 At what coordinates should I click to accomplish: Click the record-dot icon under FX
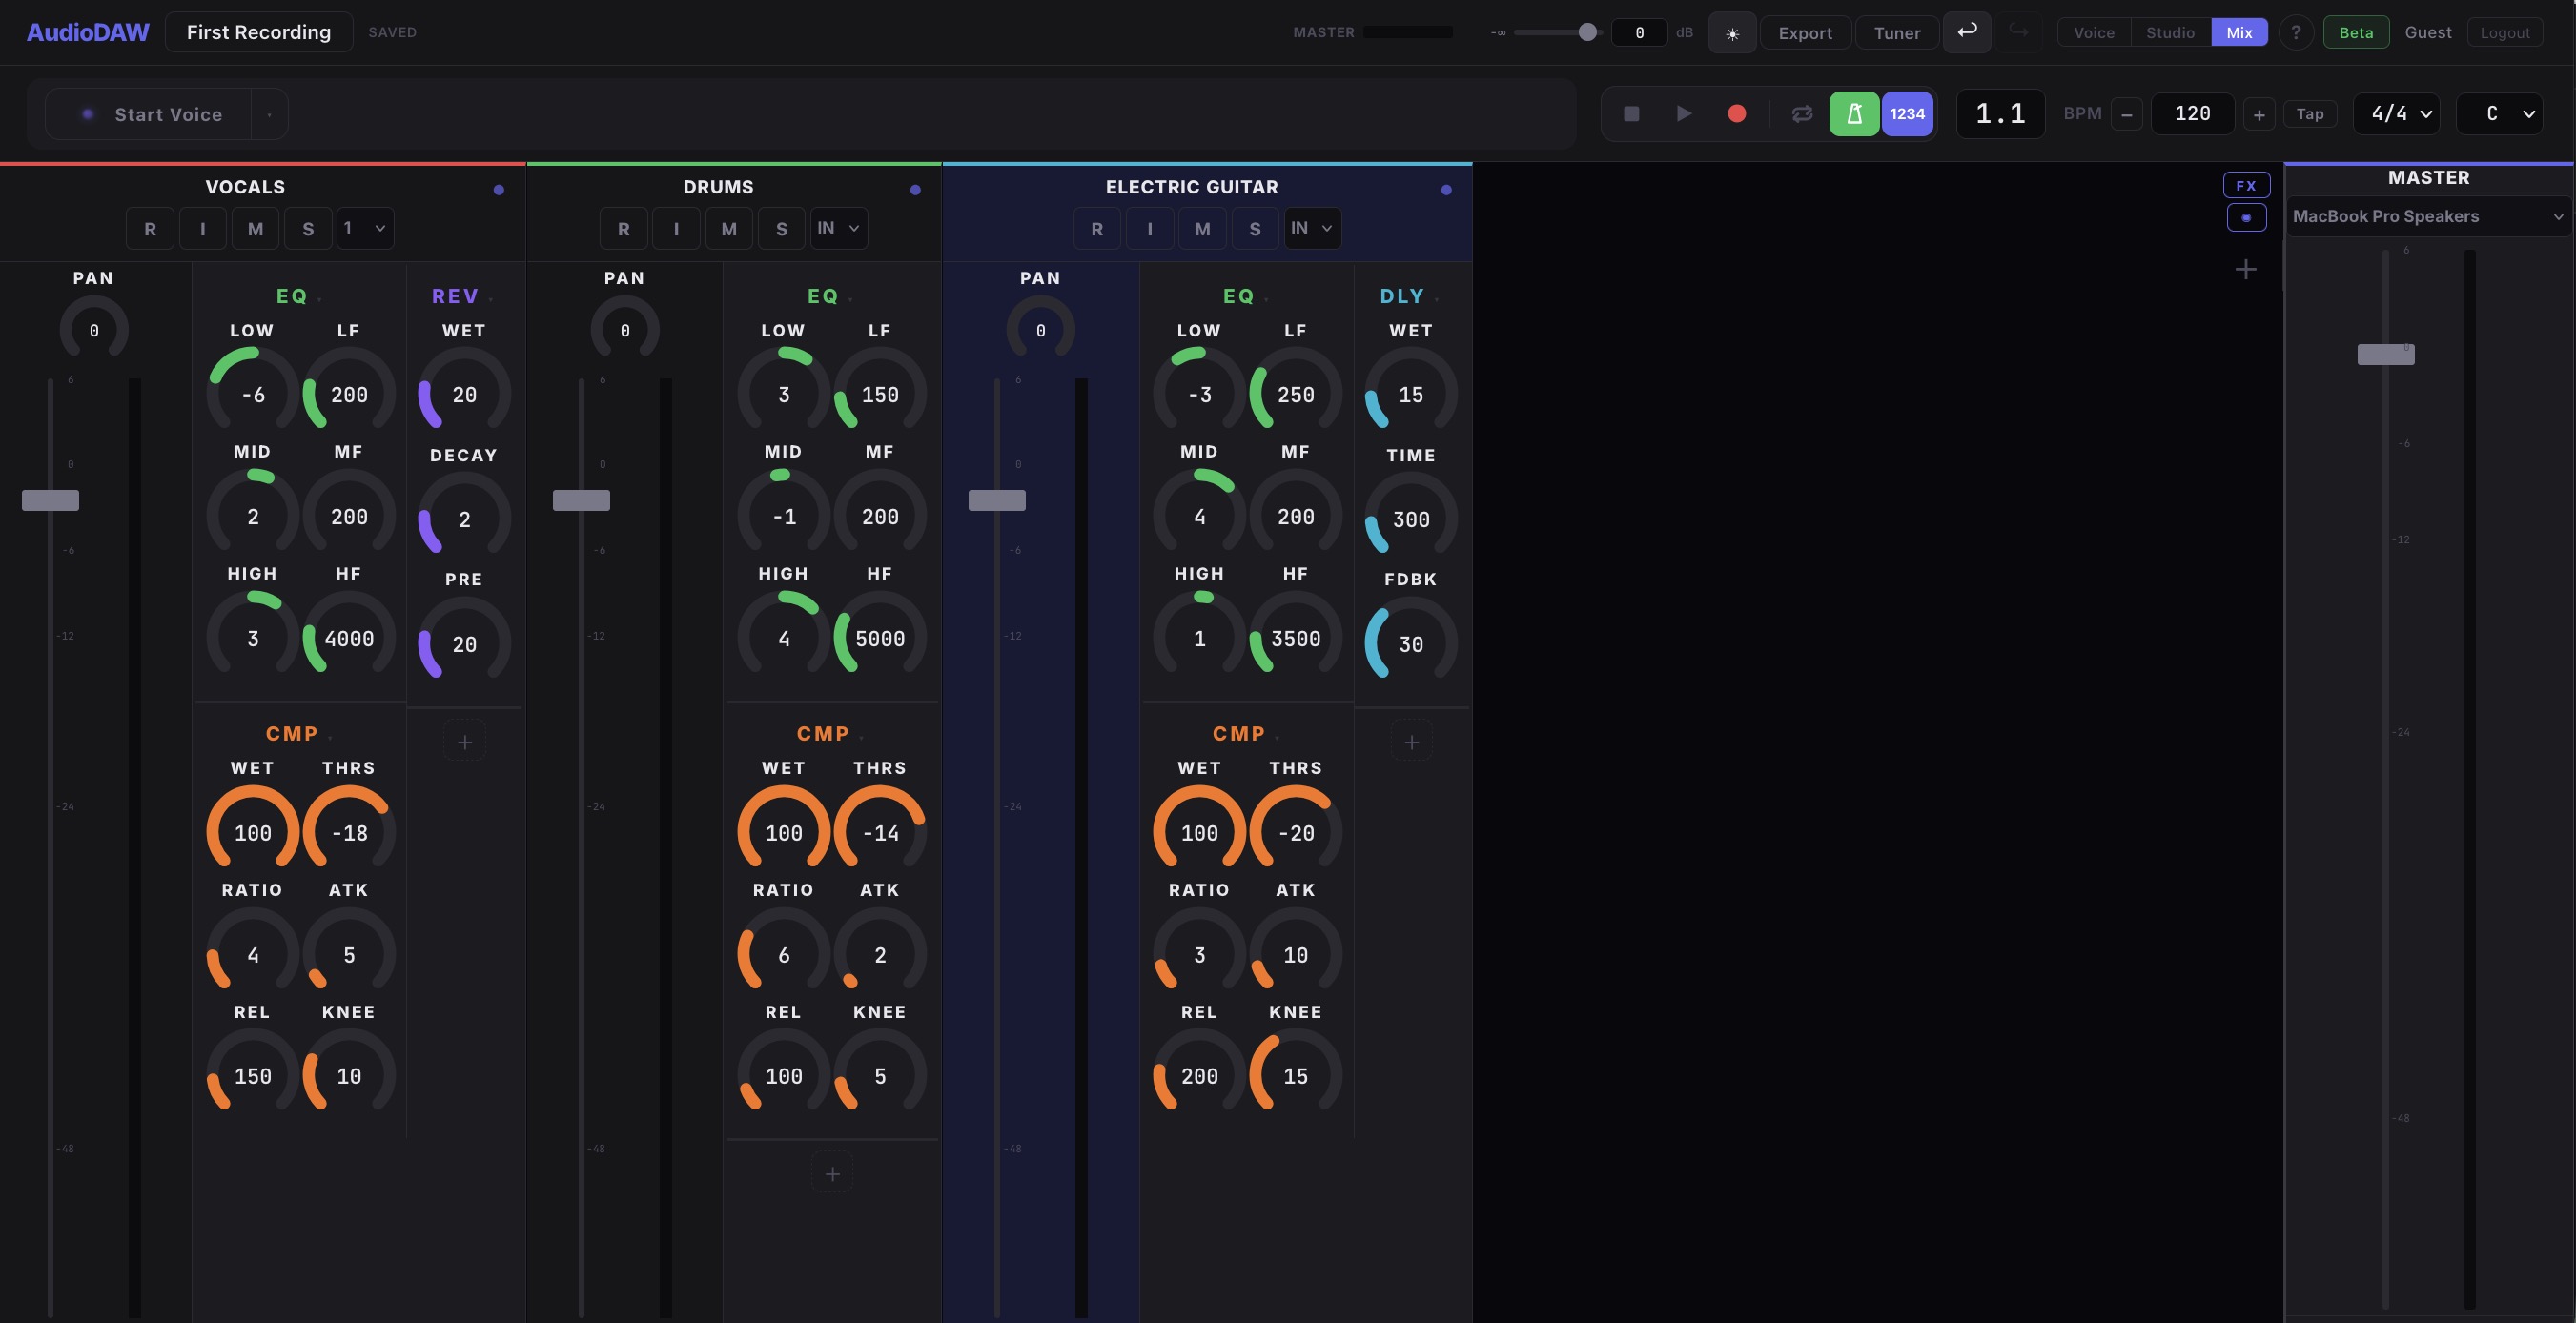[x=2246, y=217]
